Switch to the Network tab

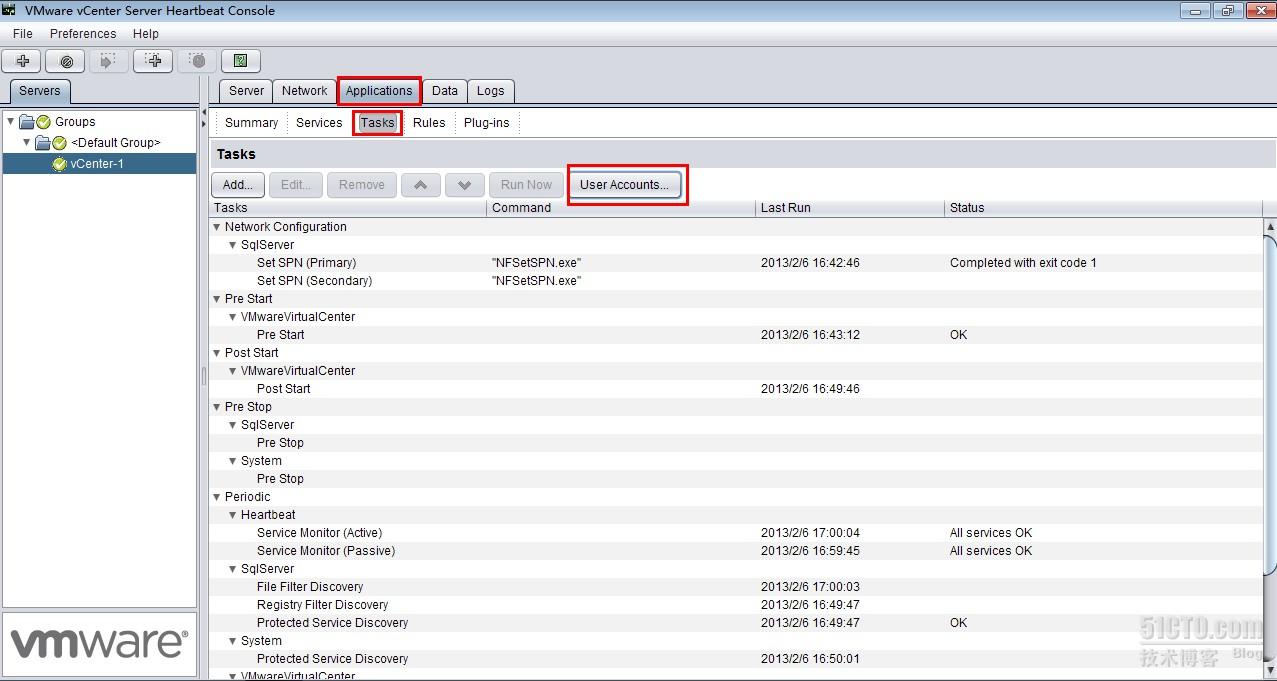tap(305, 91)
